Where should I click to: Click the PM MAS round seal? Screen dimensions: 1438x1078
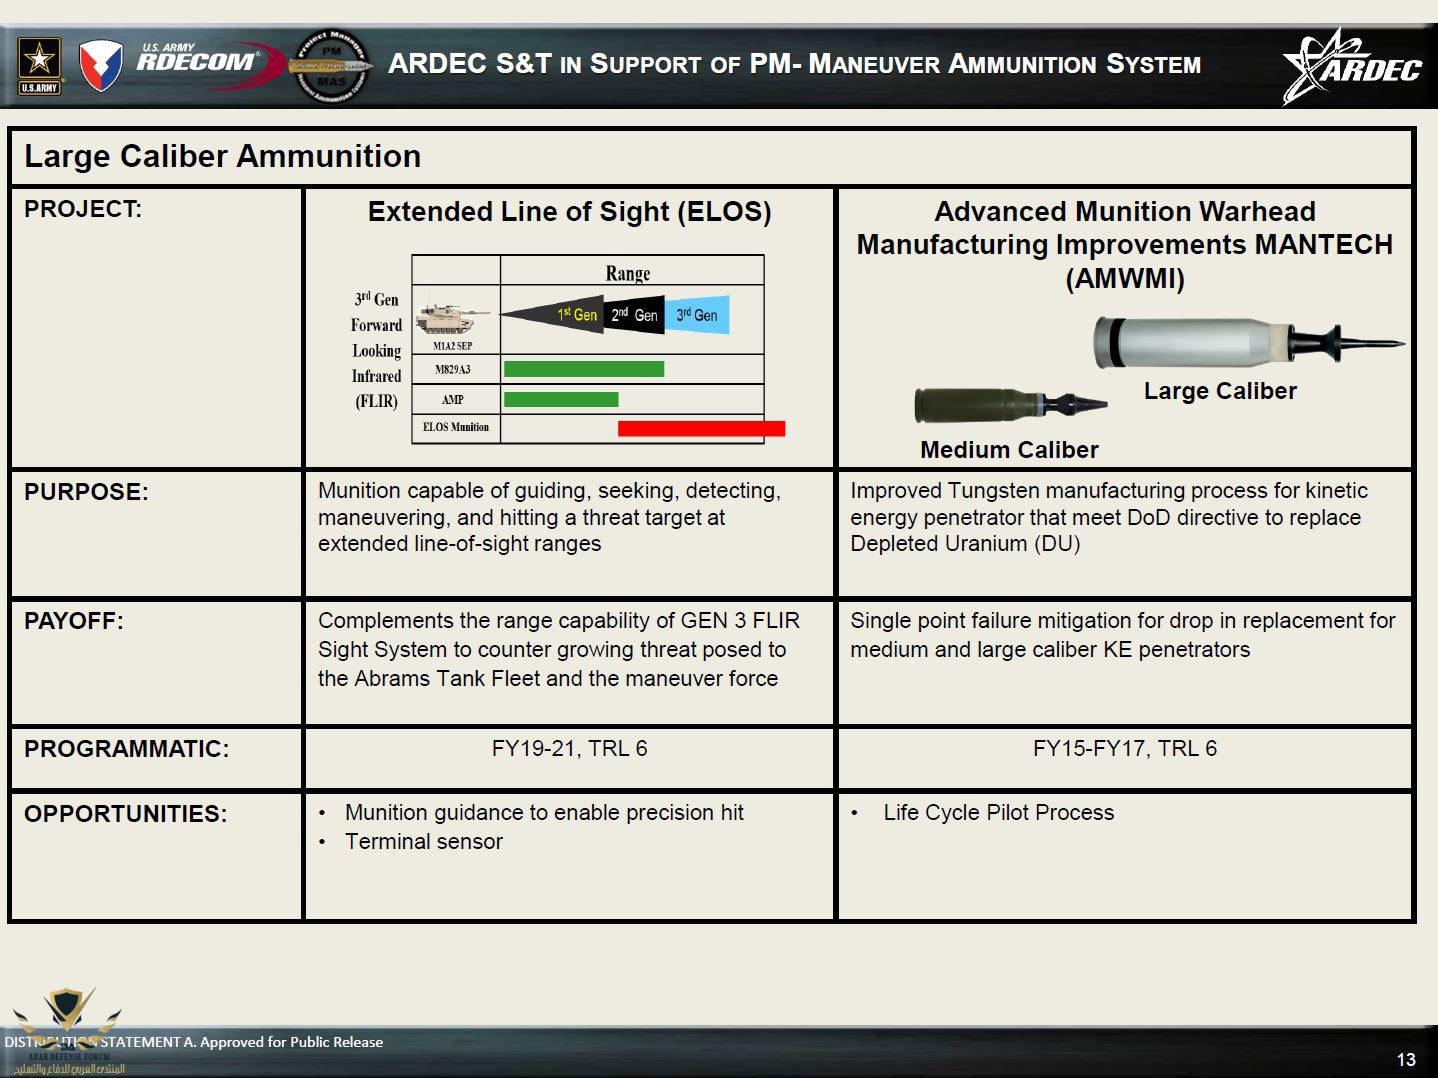point(332,66)
